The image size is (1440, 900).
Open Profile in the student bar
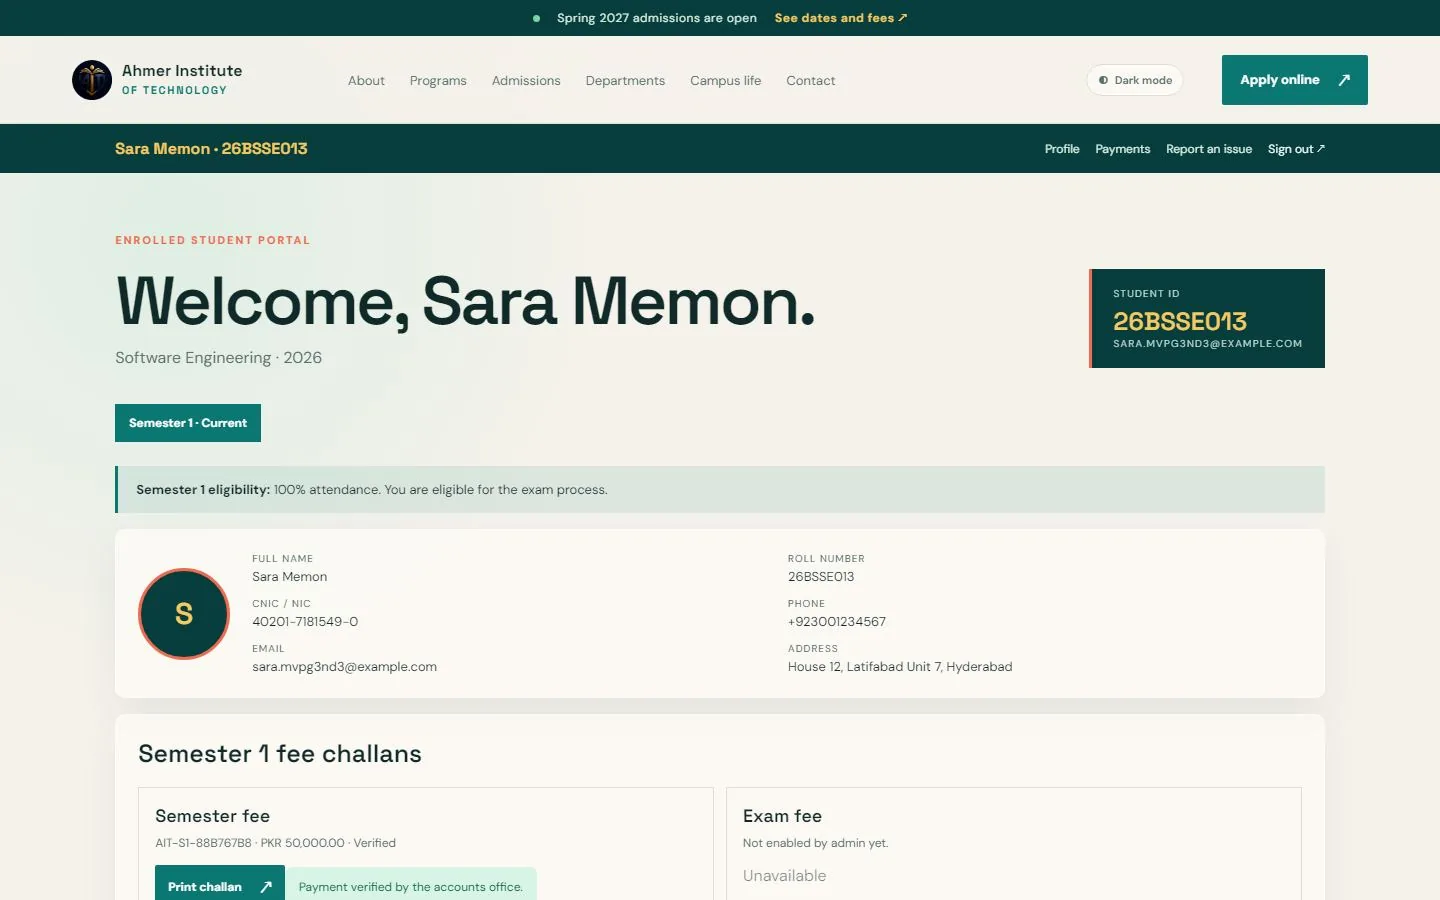(x=1062, y=149)
